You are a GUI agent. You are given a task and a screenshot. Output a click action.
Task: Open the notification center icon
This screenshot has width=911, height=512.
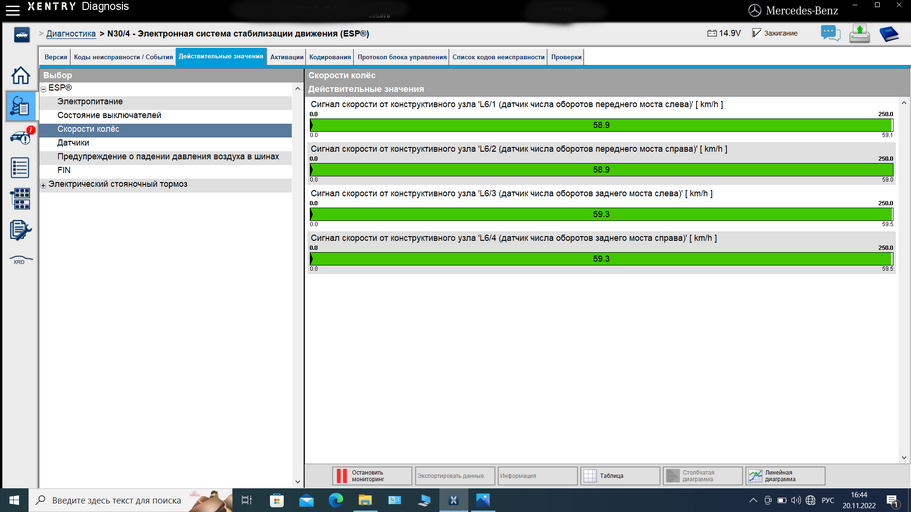pos(892,500)
